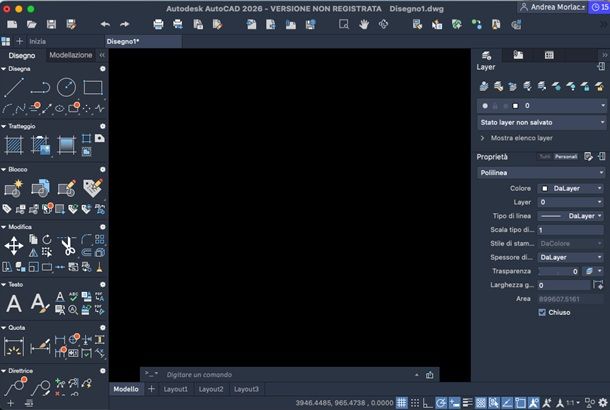Add a new layout with plus button
This screenshot has height=410, width=610.
point(151,389)
